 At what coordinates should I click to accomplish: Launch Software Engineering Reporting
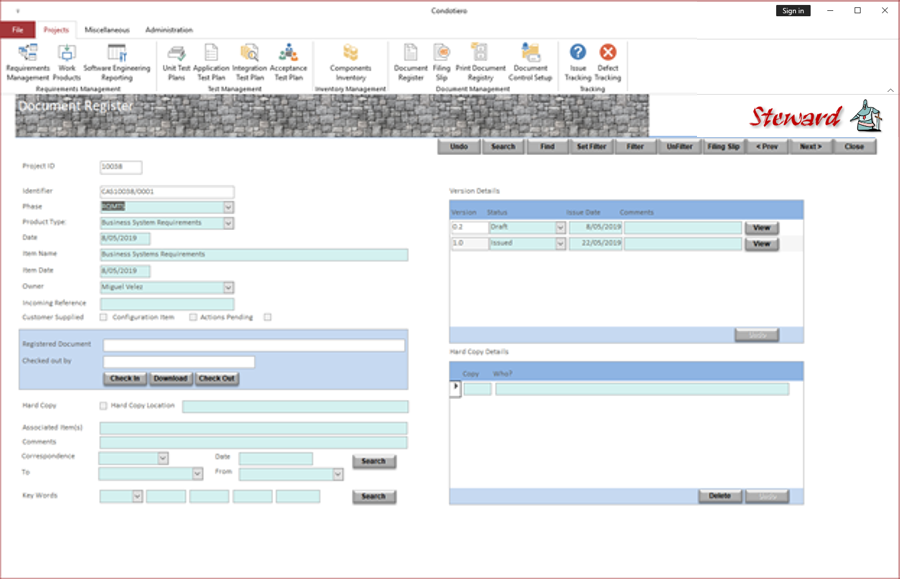click(x=117, y=62)
